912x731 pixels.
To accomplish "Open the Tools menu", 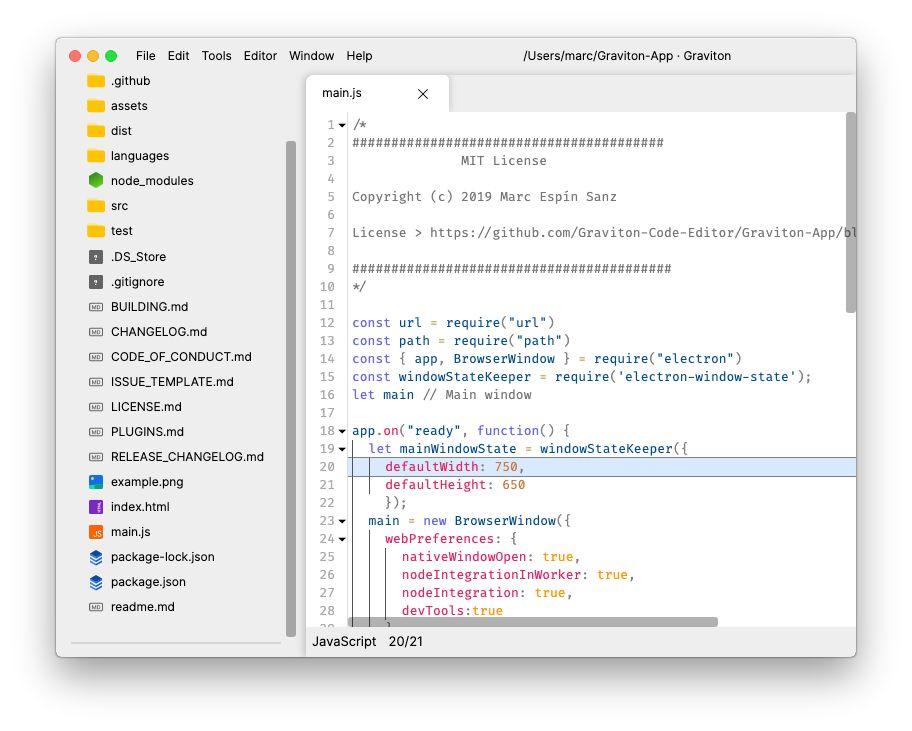I will coord(216,56).
